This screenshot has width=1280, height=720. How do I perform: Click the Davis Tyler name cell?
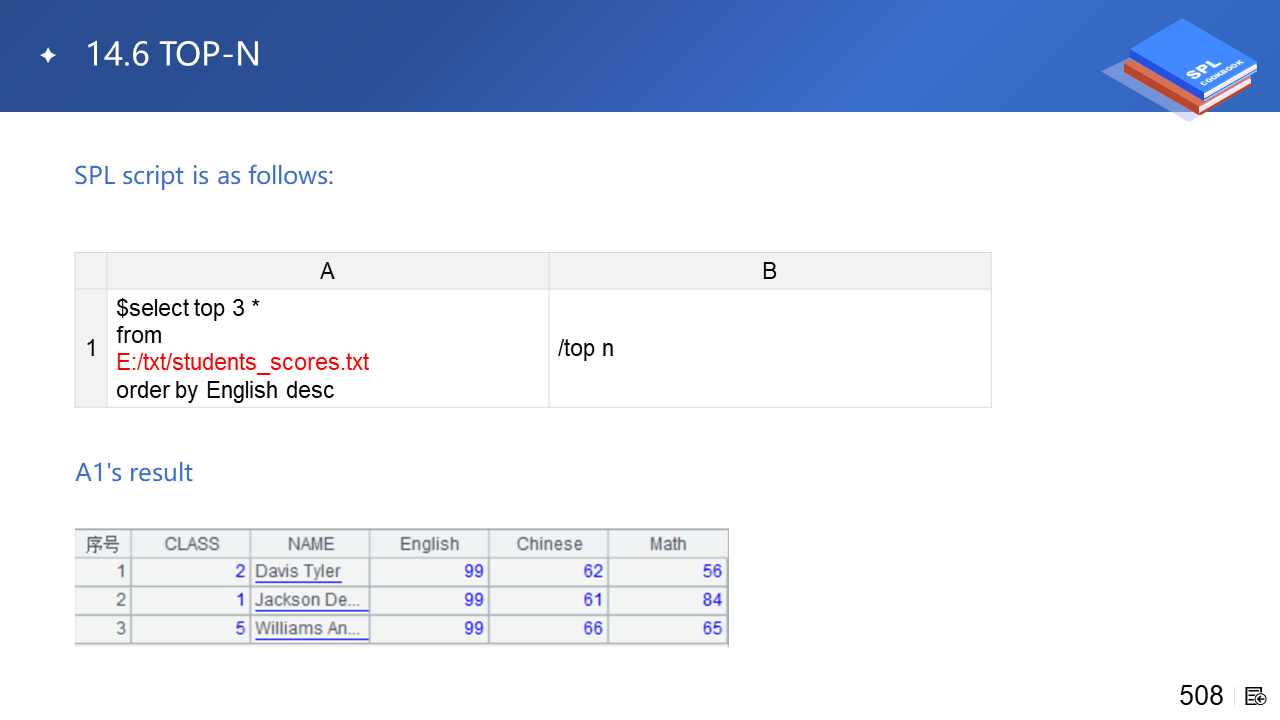tap(298, 571)
